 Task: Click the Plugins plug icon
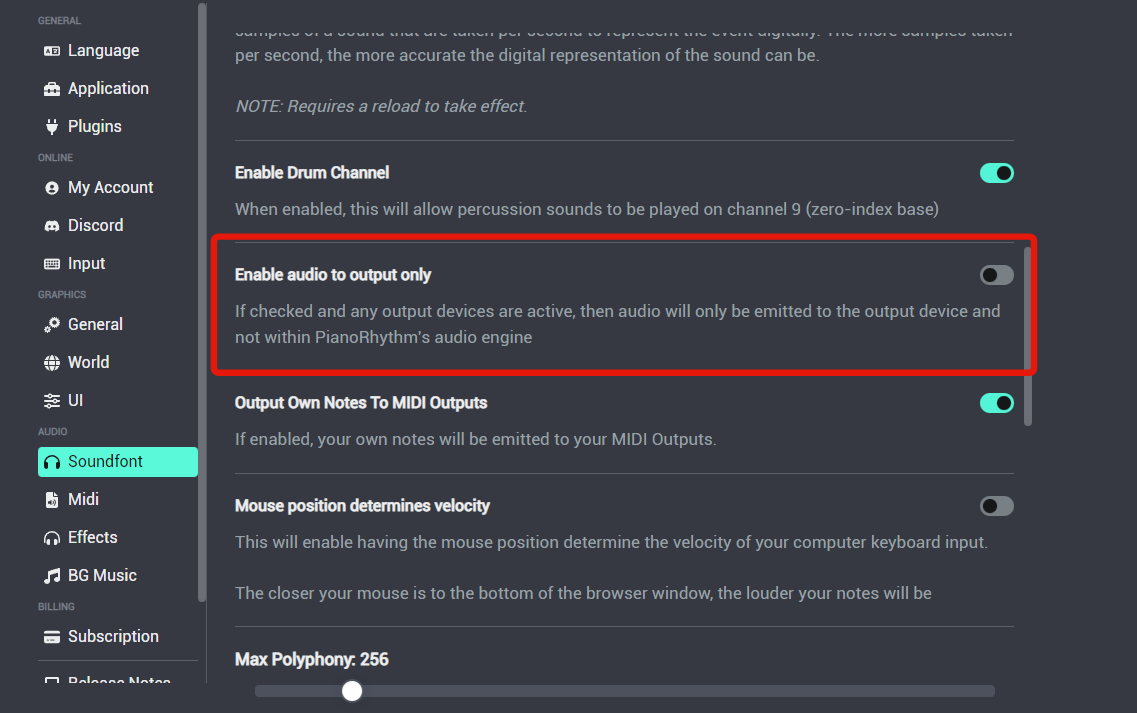tap(51, 126)
